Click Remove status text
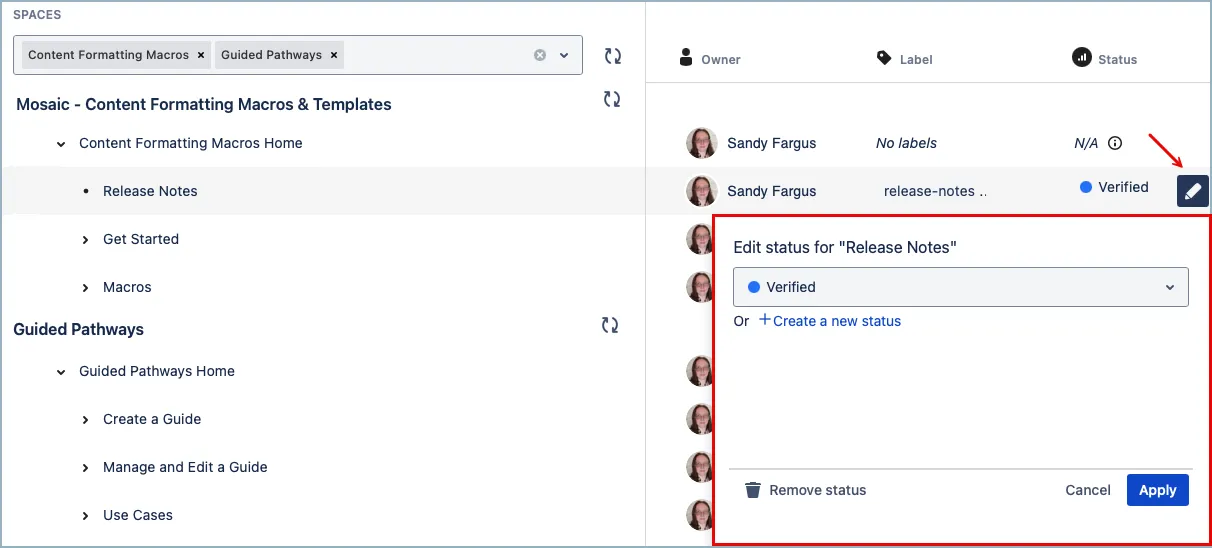Screen dimensions: 1212x548 click(818, 490)
